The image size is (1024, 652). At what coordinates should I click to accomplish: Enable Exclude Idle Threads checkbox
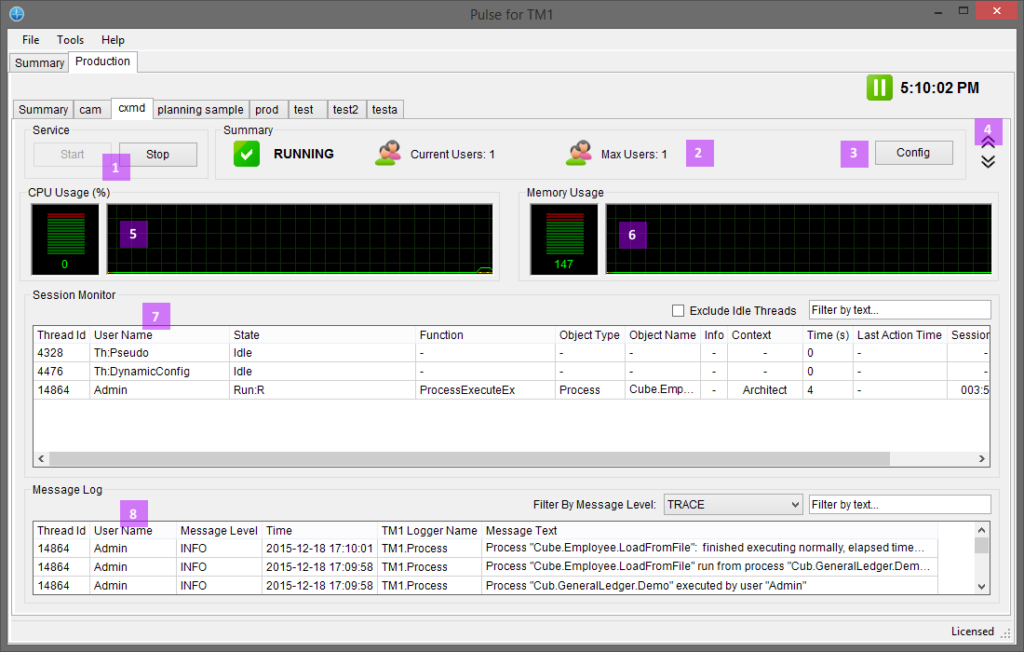(678, 311)
